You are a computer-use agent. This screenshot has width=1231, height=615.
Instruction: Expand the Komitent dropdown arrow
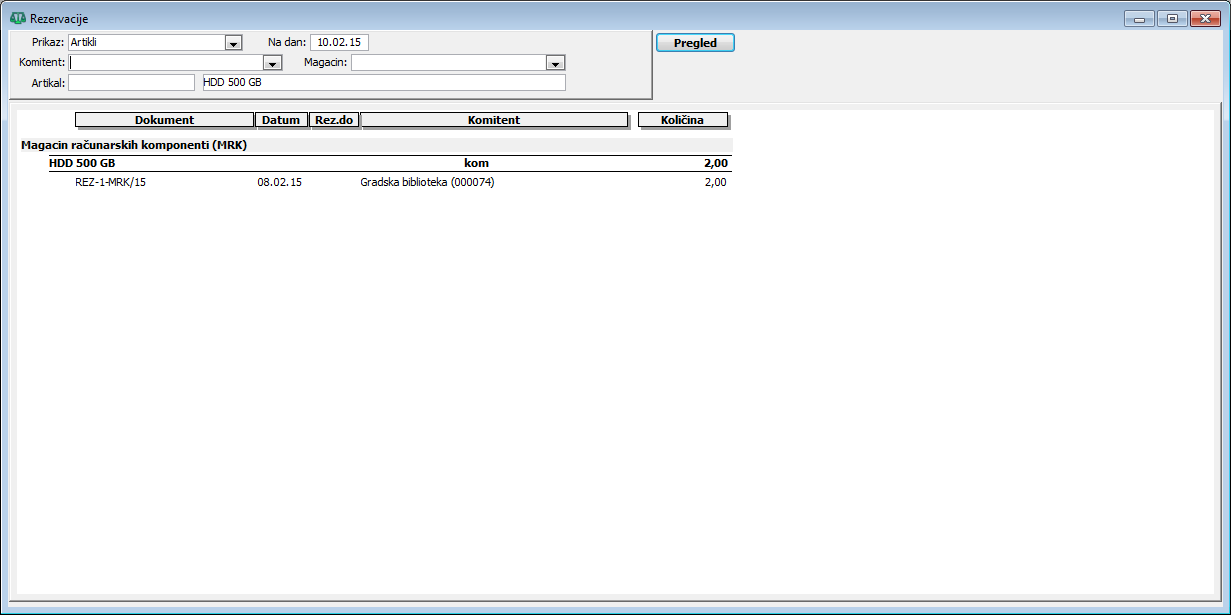[272, 63]
